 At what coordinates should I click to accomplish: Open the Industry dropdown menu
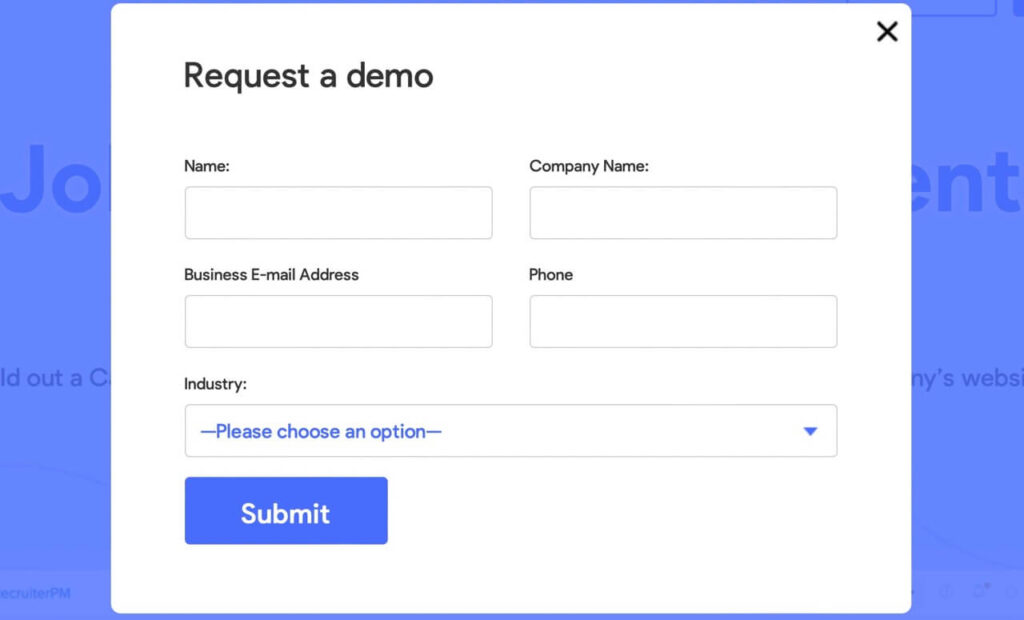click(511, 431)
